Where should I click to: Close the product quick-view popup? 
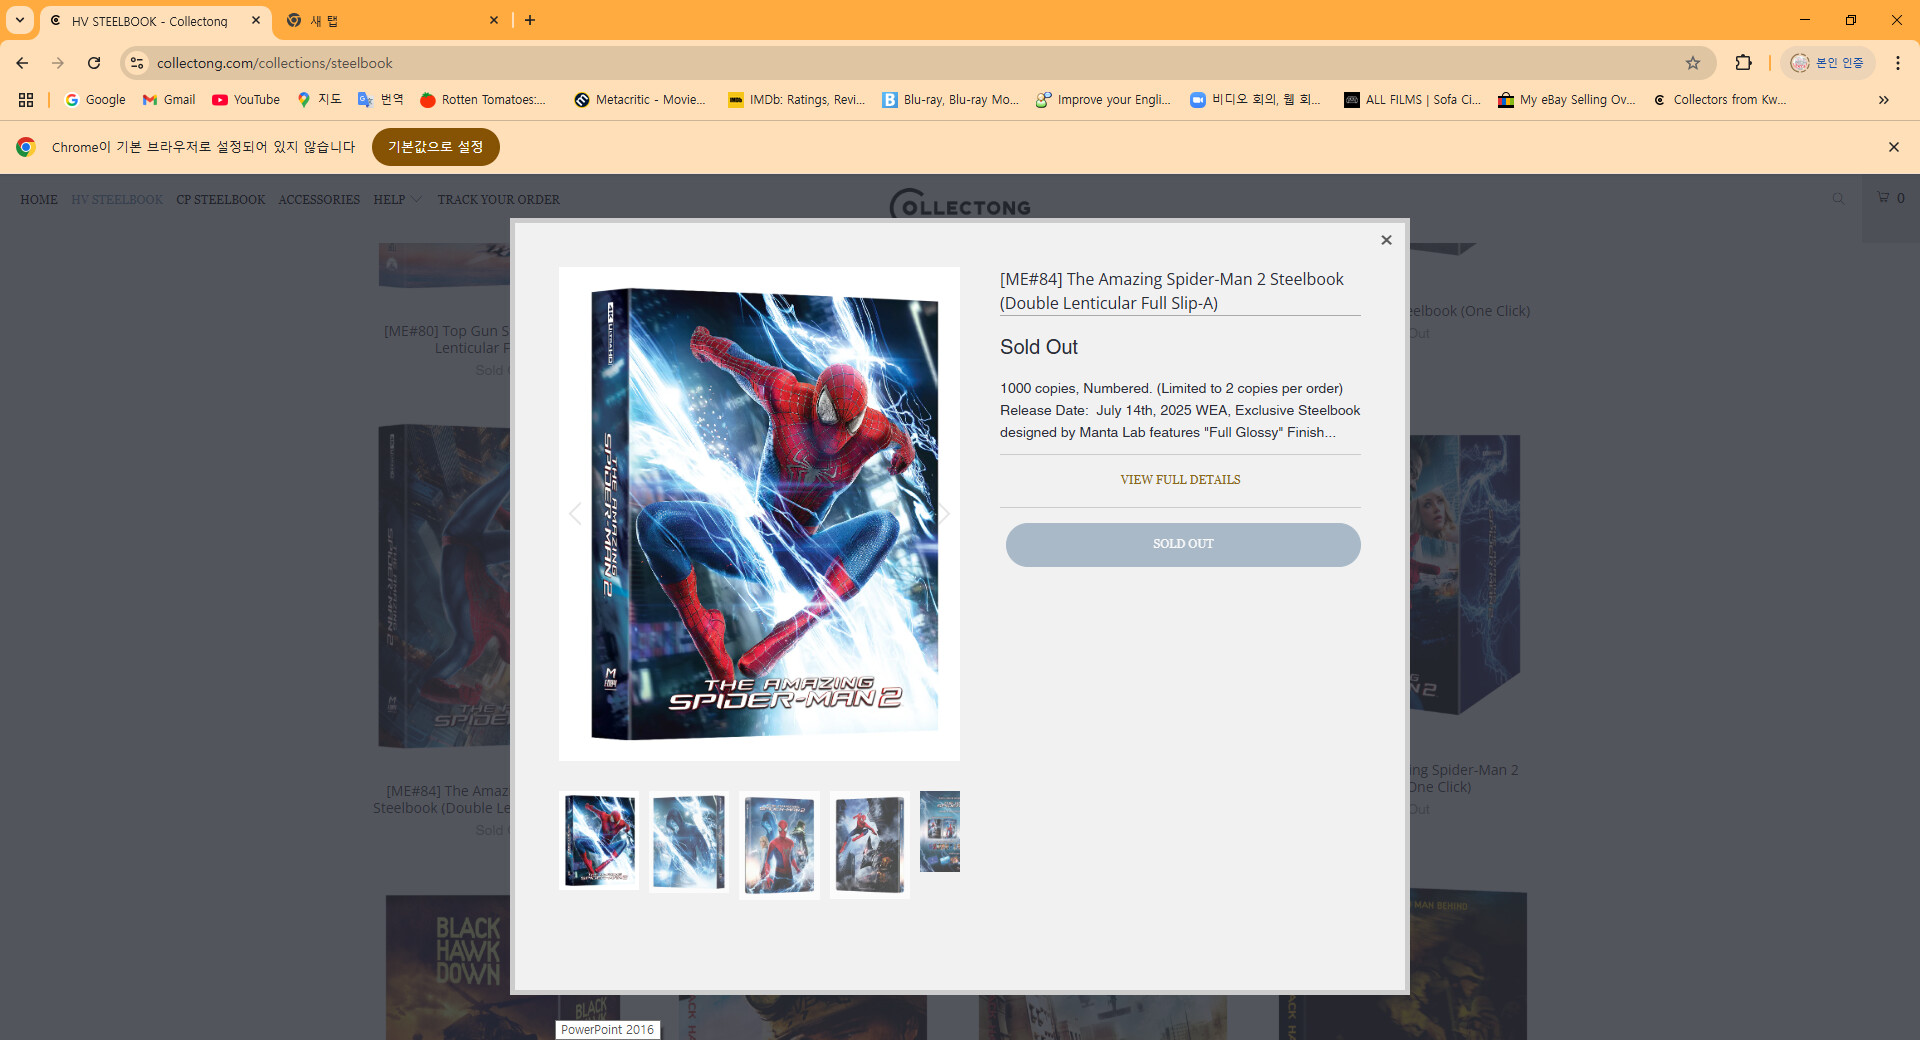[x=1386, y=240]
